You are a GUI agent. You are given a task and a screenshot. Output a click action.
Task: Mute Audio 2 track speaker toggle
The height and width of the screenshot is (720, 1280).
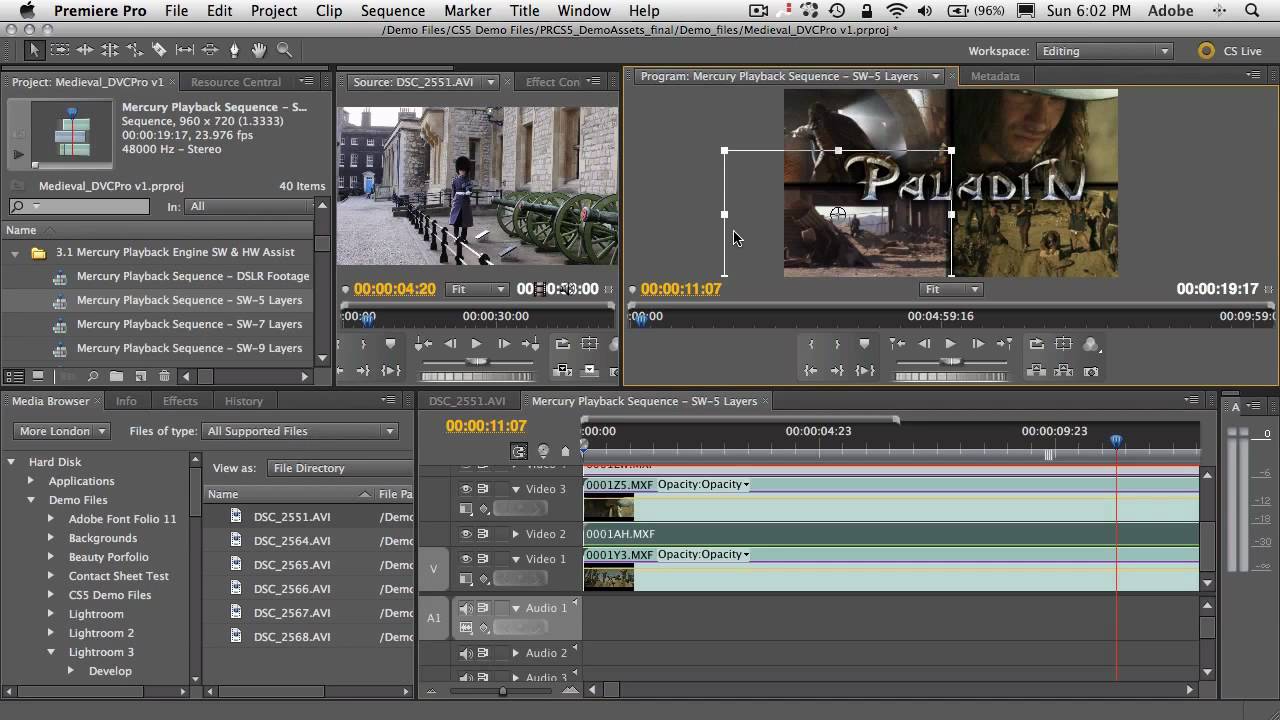466,653
